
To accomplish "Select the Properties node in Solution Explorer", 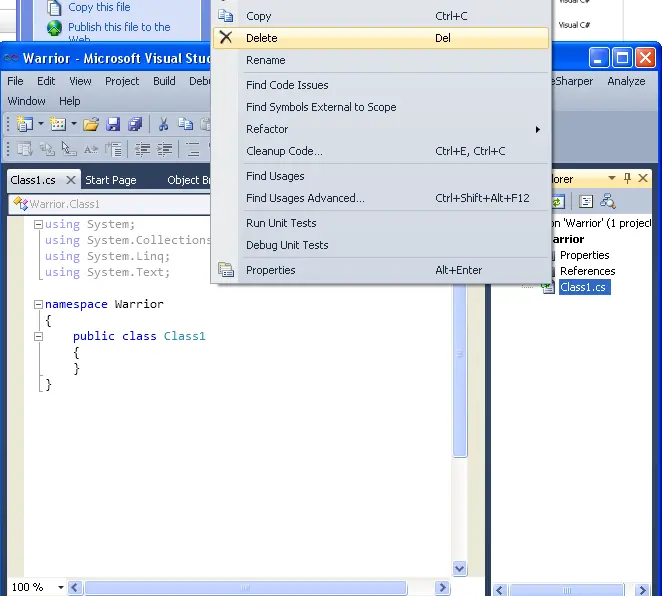I will (584, 255).
